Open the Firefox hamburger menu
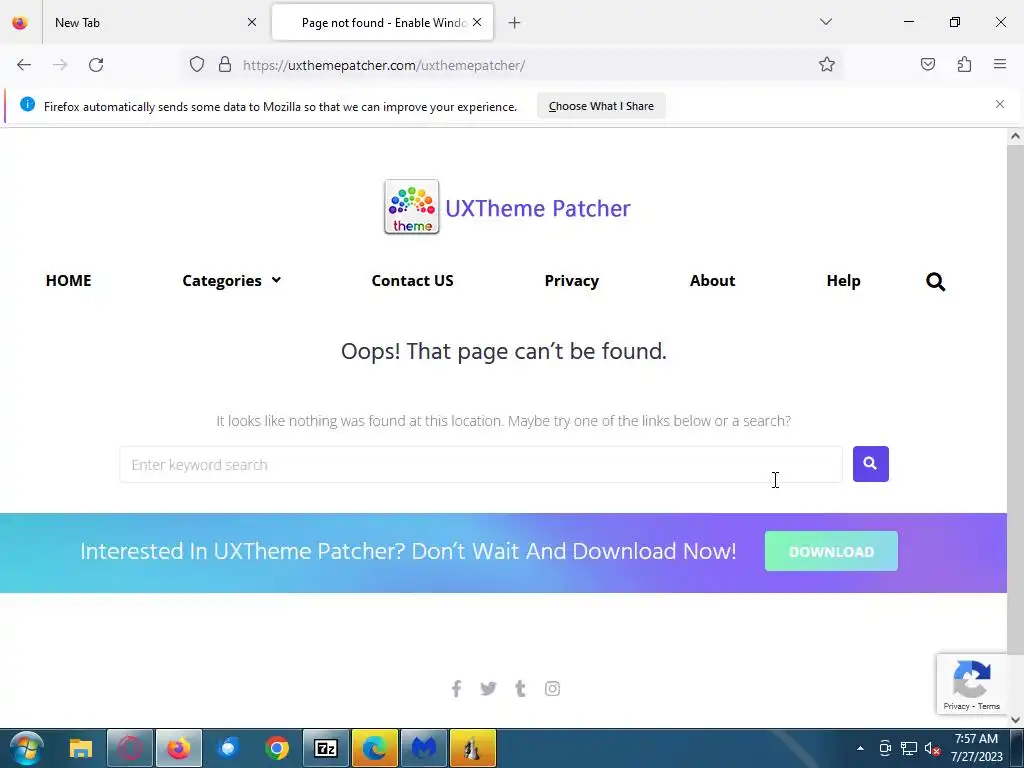 tap(1000, 64)
